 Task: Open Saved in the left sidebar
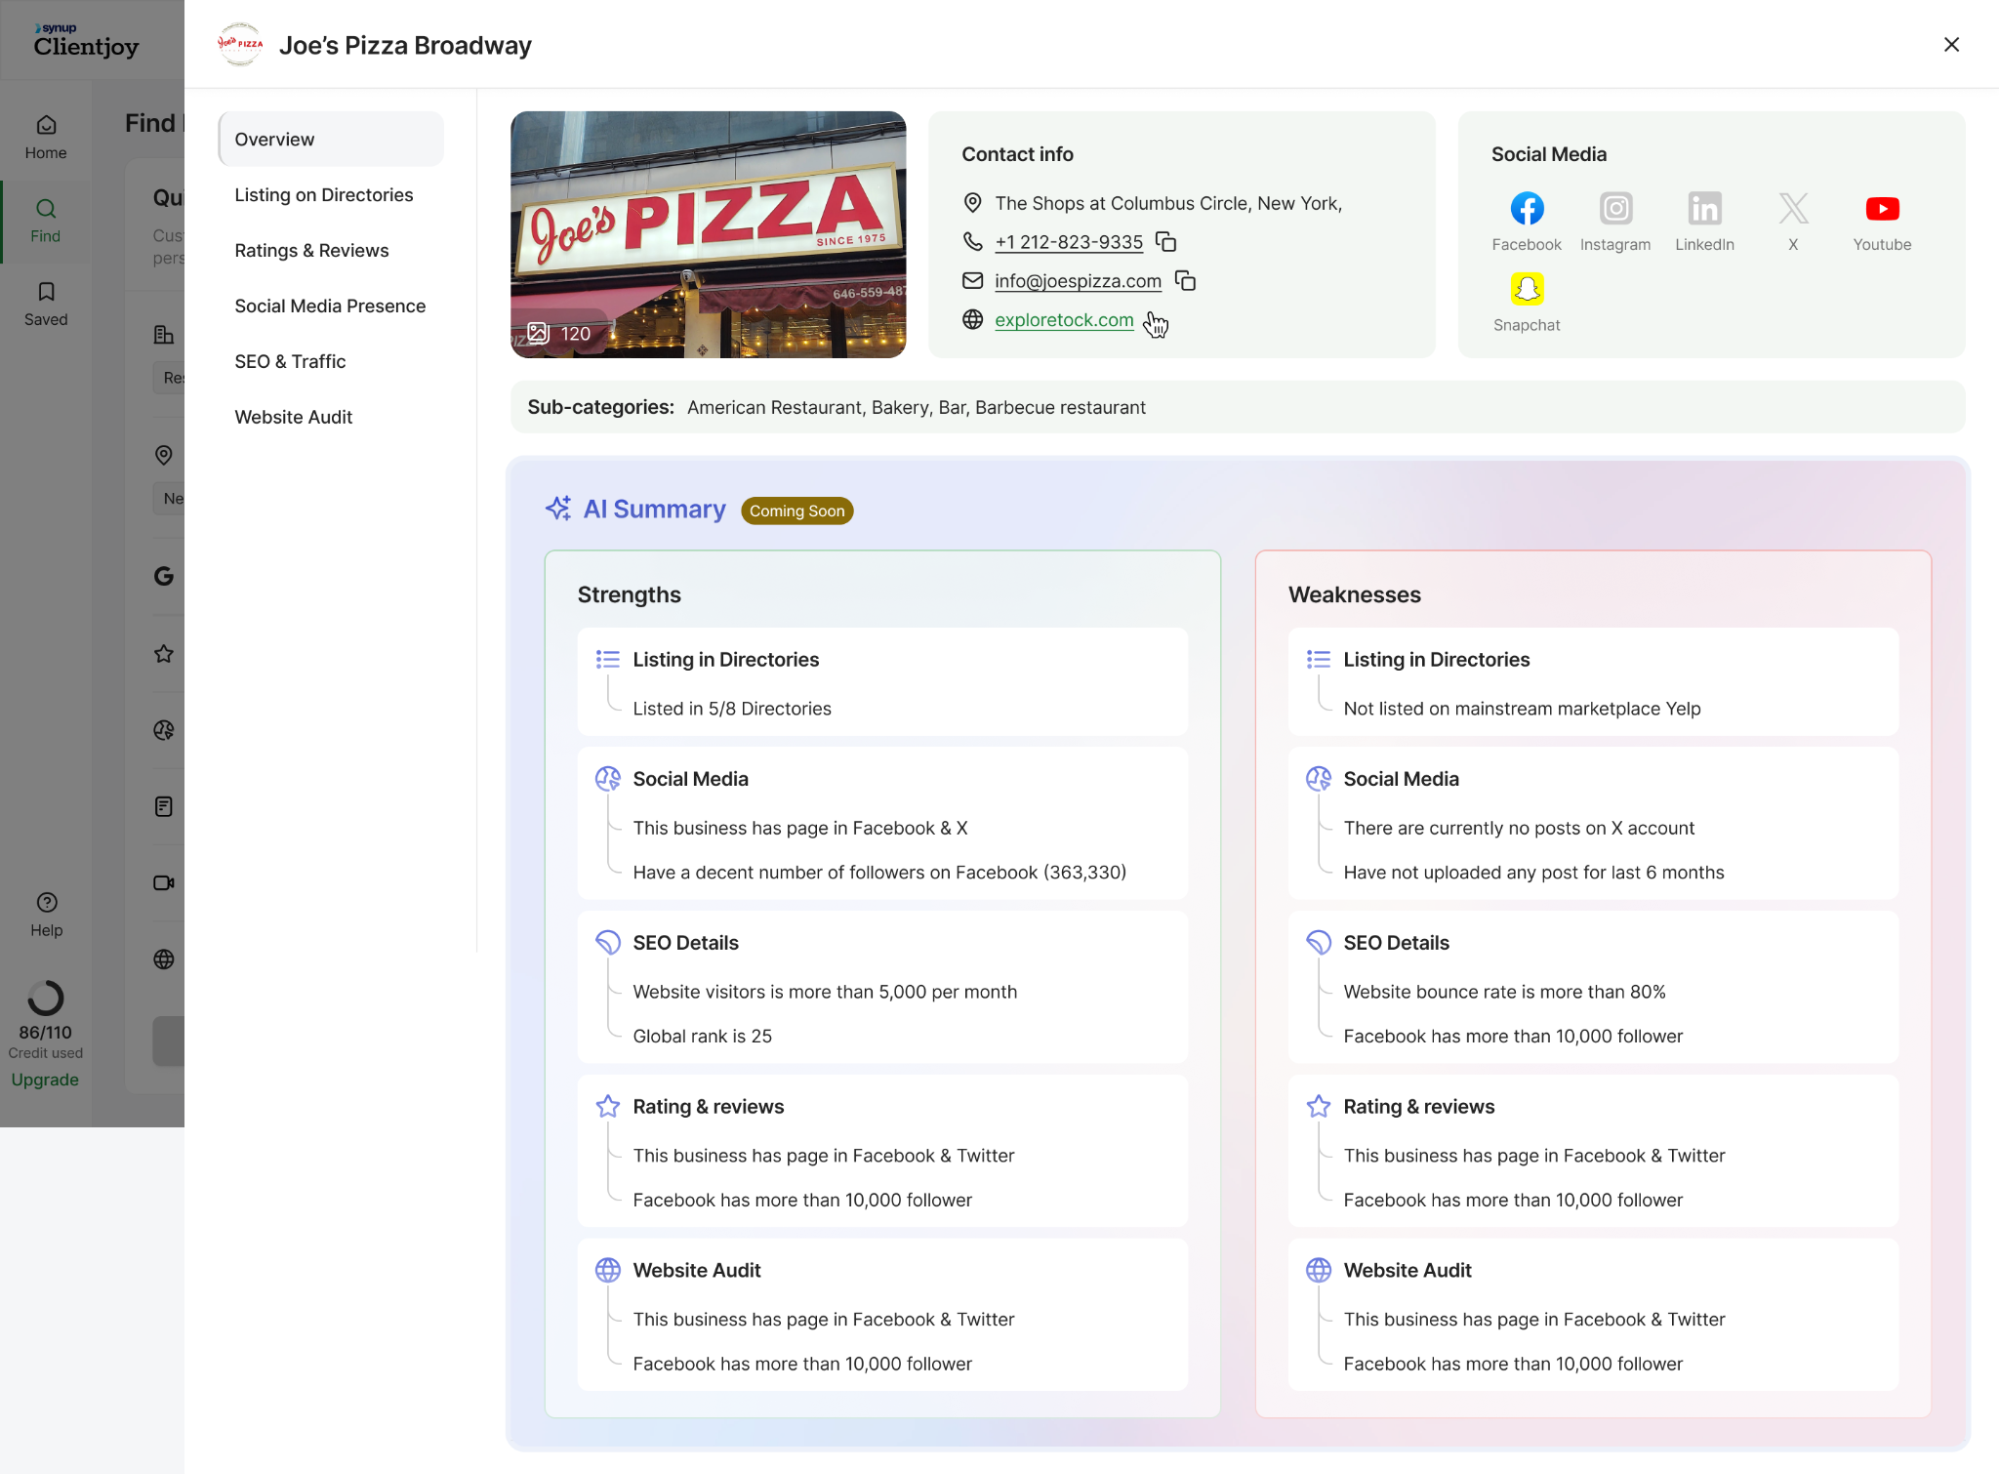click(46, 304)
